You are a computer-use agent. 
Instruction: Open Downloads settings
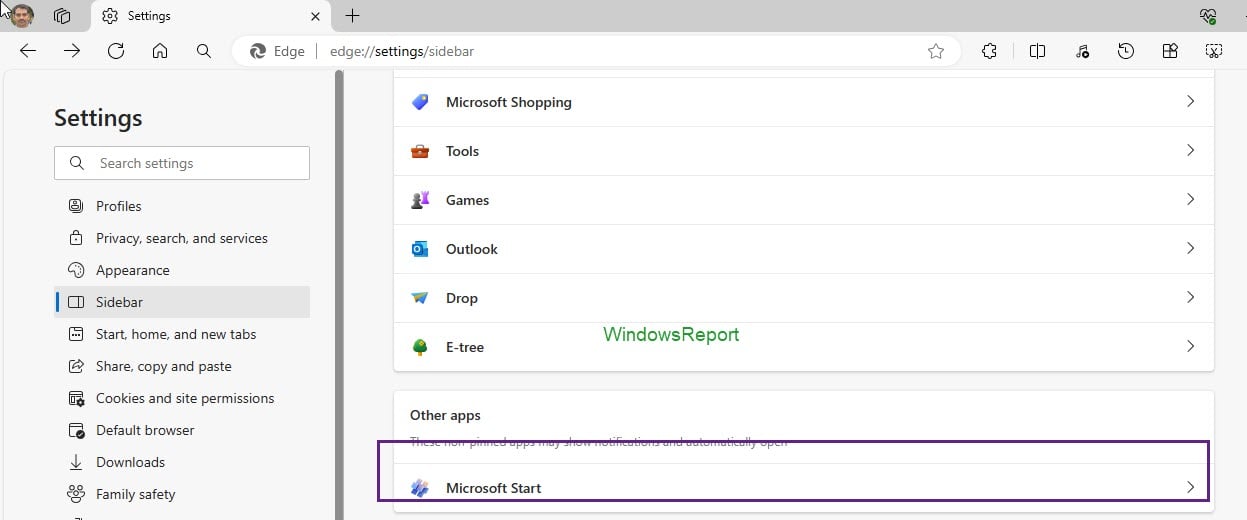pos(182,462)
